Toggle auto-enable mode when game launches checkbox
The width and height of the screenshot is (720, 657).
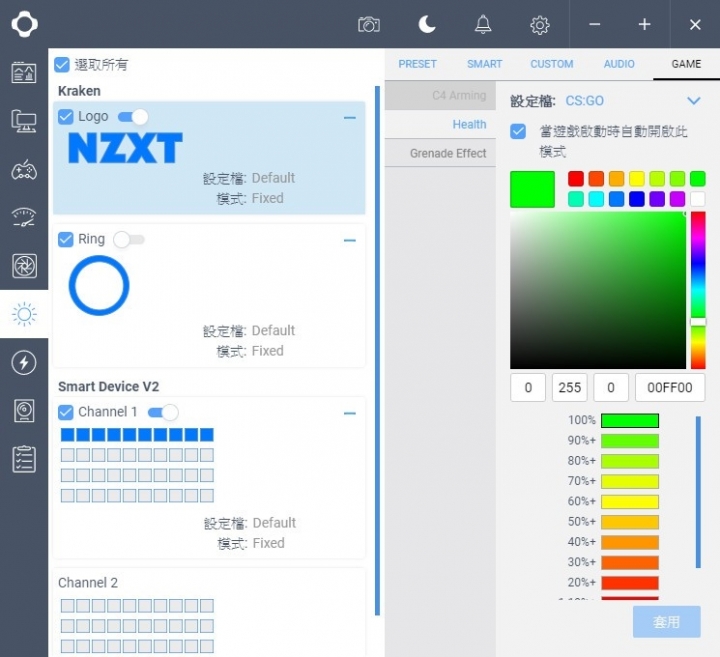pos(518,131)
